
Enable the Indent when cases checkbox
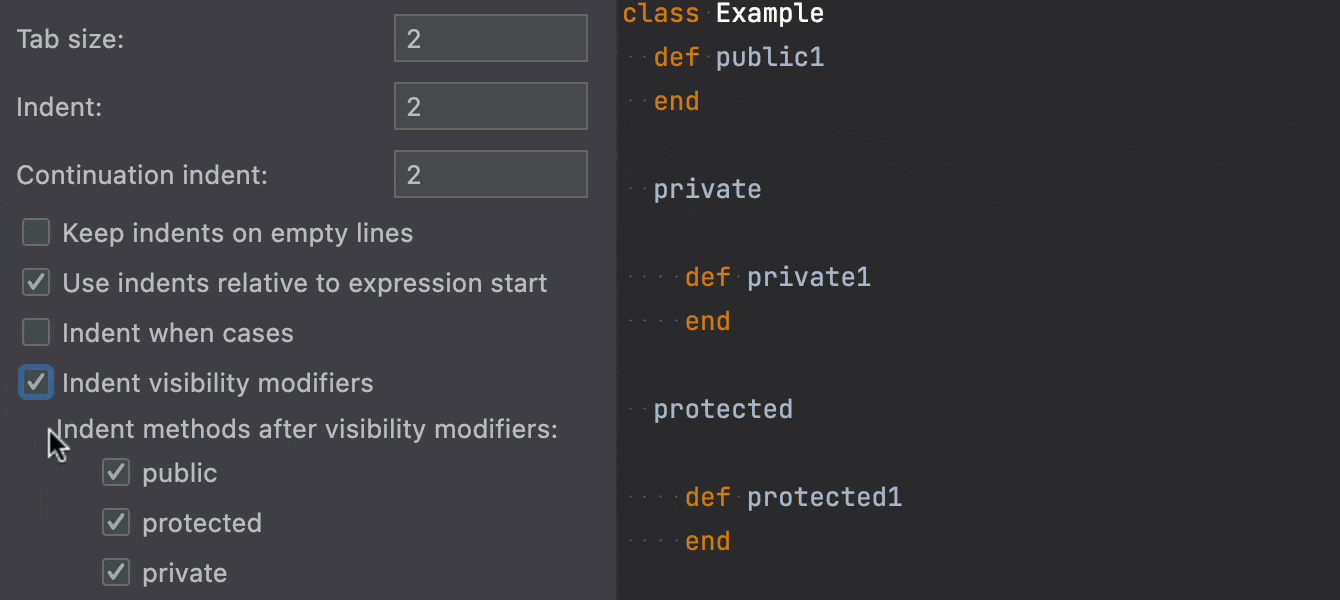coord(36,333)
